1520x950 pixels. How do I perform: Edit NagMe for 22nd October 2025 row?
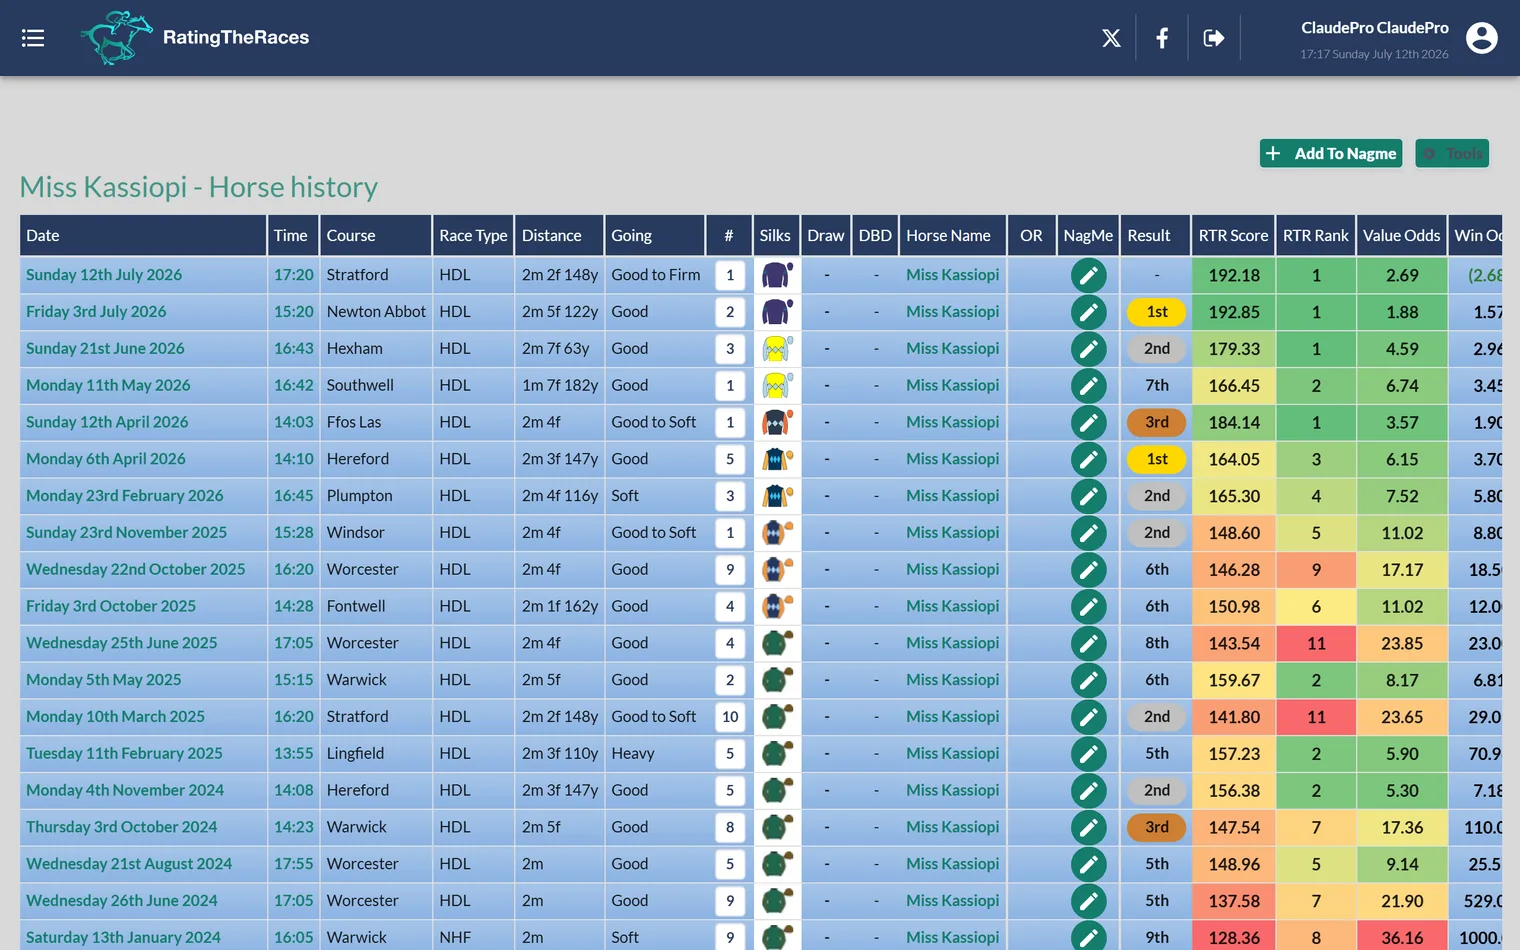pos(1088,570)
